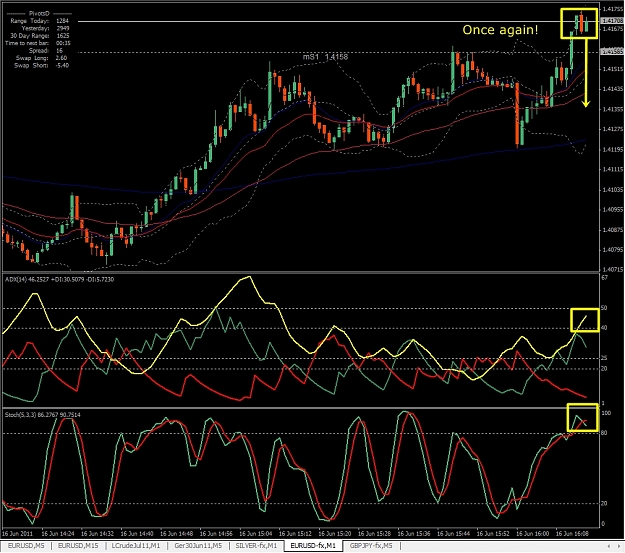625x553 pixels.
Task: Click the 16 Jun 14:24 time label
Action: pyautogui.click(x=58, y=533)
